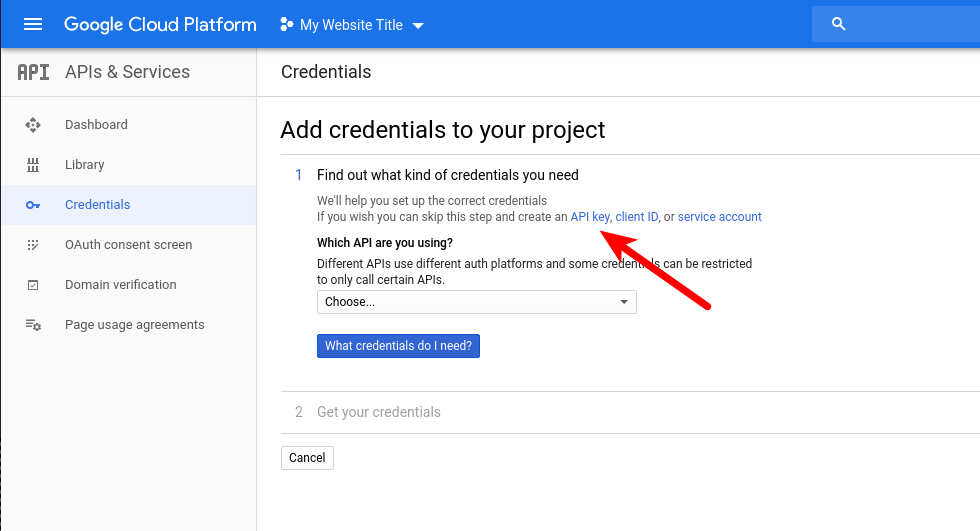Click the project dots icon in header
Image resolution: width=980 pixels, height=531 pixels.
[287, 24]
